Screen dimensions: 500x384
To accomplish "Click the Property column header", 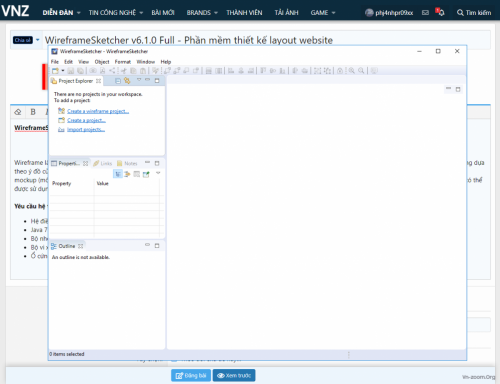I will 62,183.
